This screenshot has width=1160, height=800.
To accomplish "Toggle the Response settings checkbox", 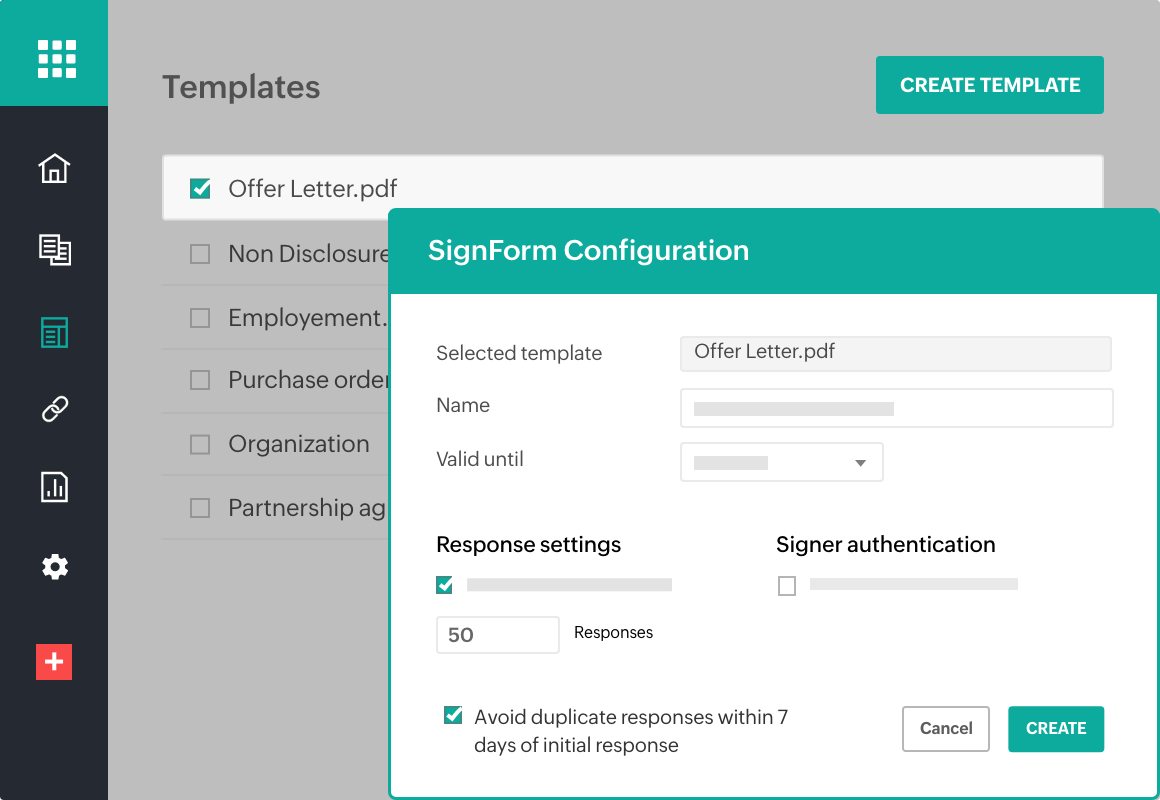I will (445, 585).
